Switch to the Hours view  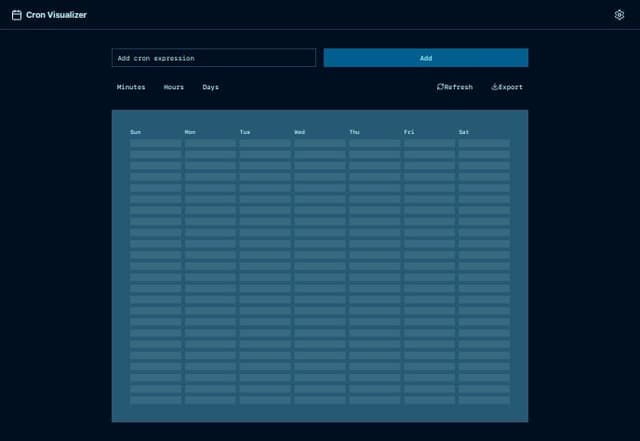click(173, 87)
